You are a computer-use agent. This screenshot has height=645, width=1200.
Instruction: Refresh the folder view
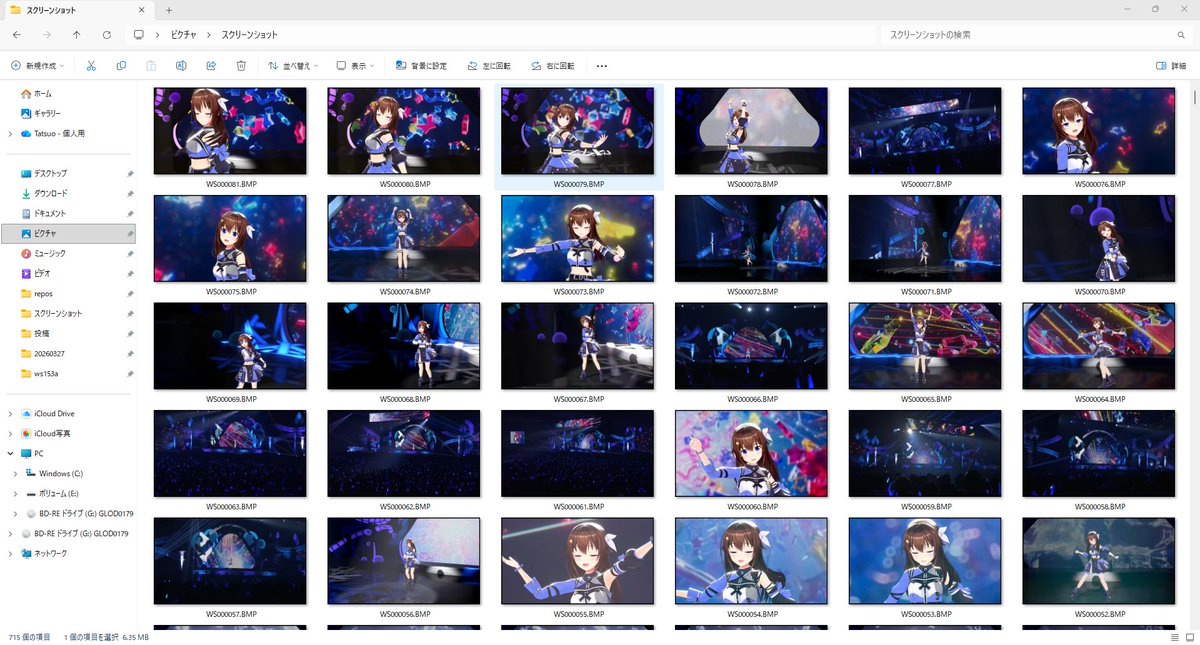pyautogui.click(x=107, y=35)
